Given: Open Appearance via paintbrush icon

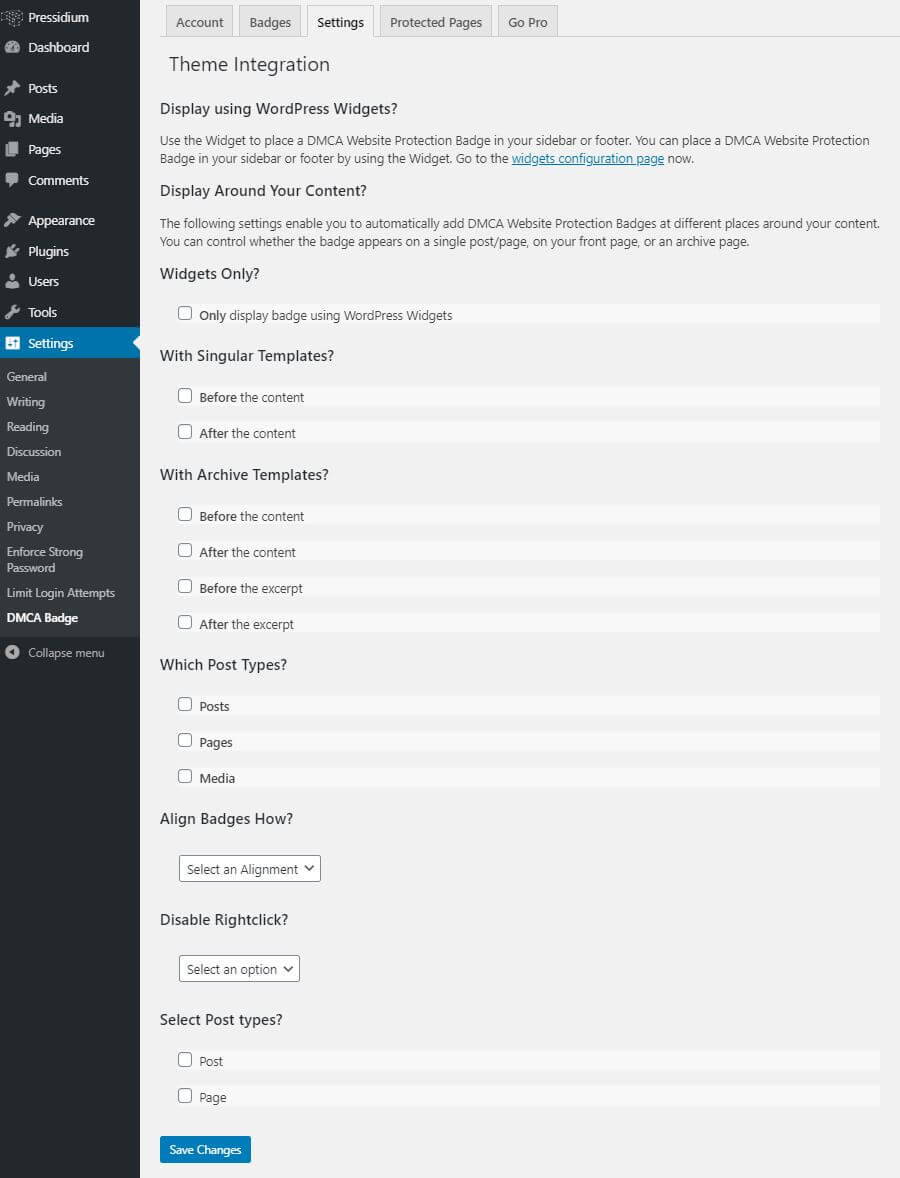Looking at the screenshot, I should click(x=12, y=220).
